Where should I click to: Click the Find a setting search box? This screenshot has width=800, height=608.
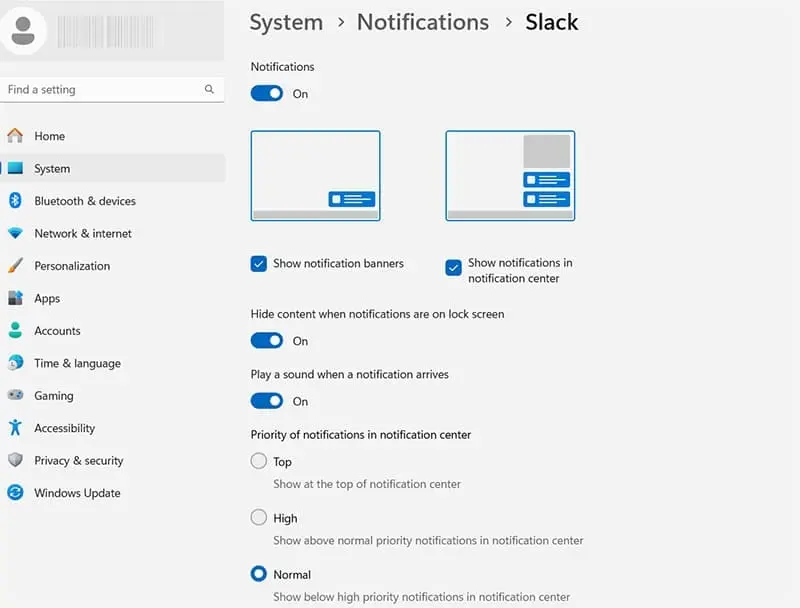(x=112, y=89)
